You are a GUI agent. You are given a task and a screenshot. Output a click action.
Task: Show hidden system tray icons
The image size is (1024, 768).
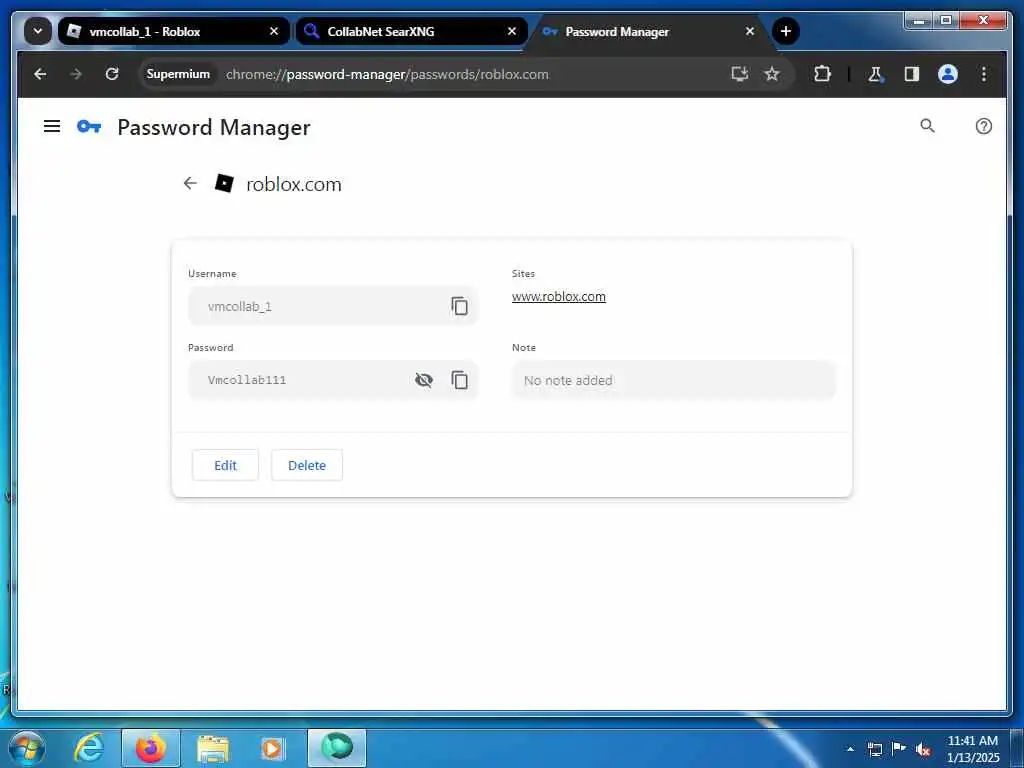pos(850,748)
